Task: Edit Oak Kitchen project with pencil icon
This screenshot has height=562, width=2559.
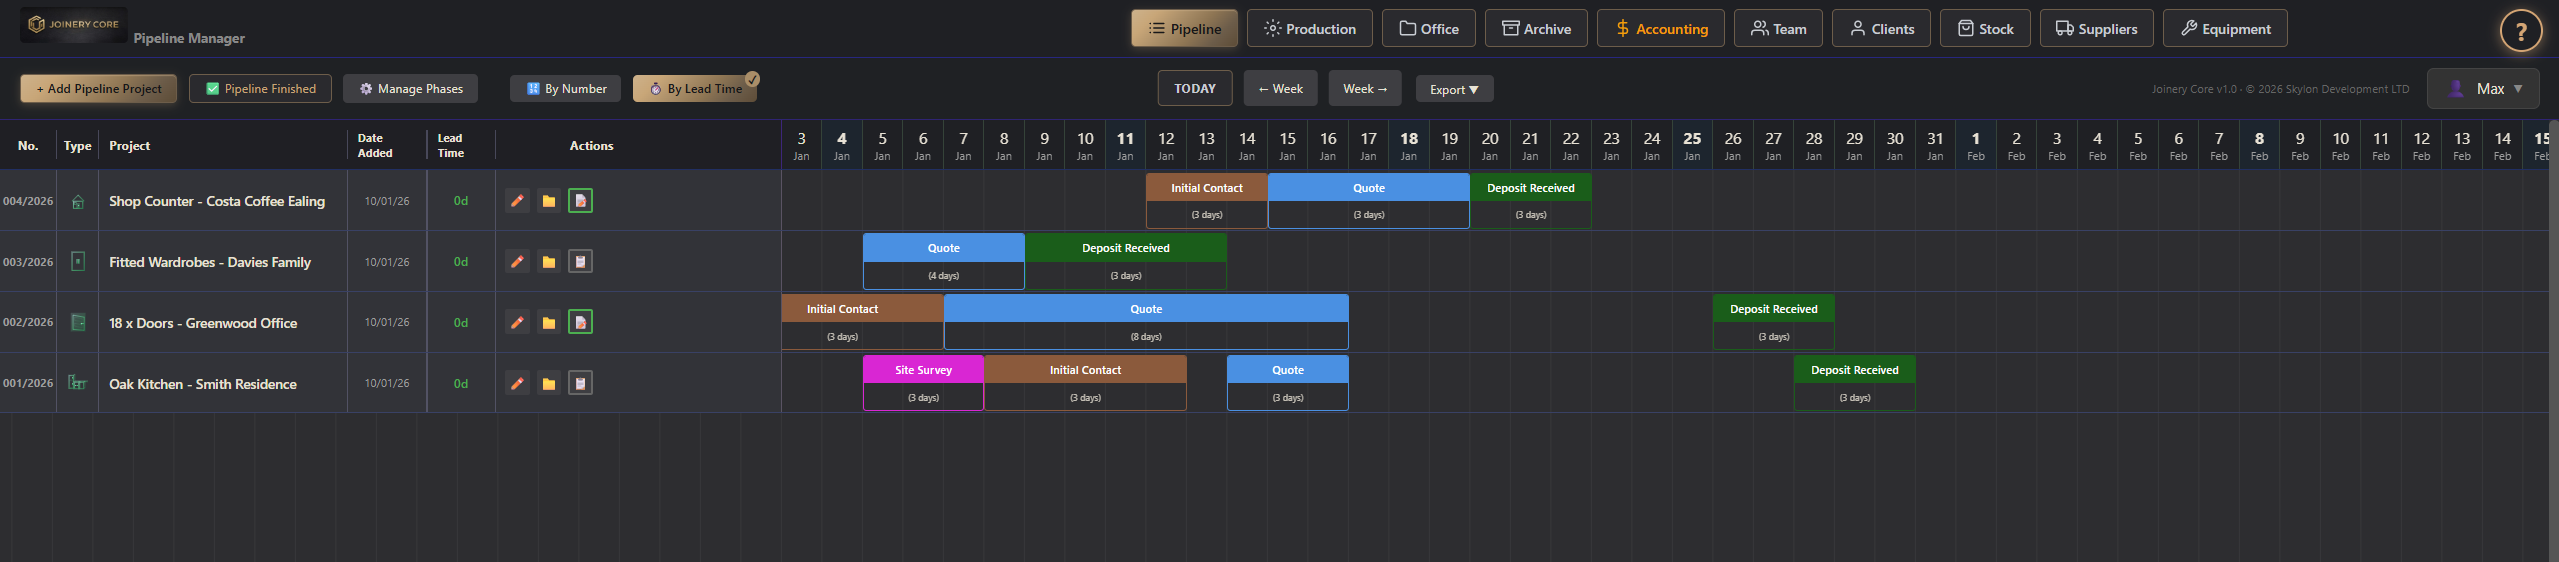Action: coord(517,384)
